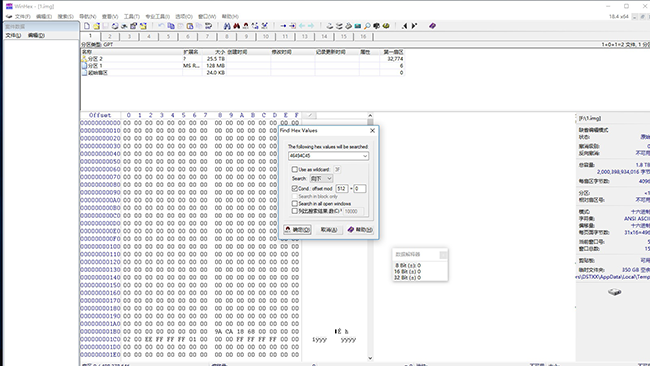Click the New file icon in toolbar

tap(87, 26)
